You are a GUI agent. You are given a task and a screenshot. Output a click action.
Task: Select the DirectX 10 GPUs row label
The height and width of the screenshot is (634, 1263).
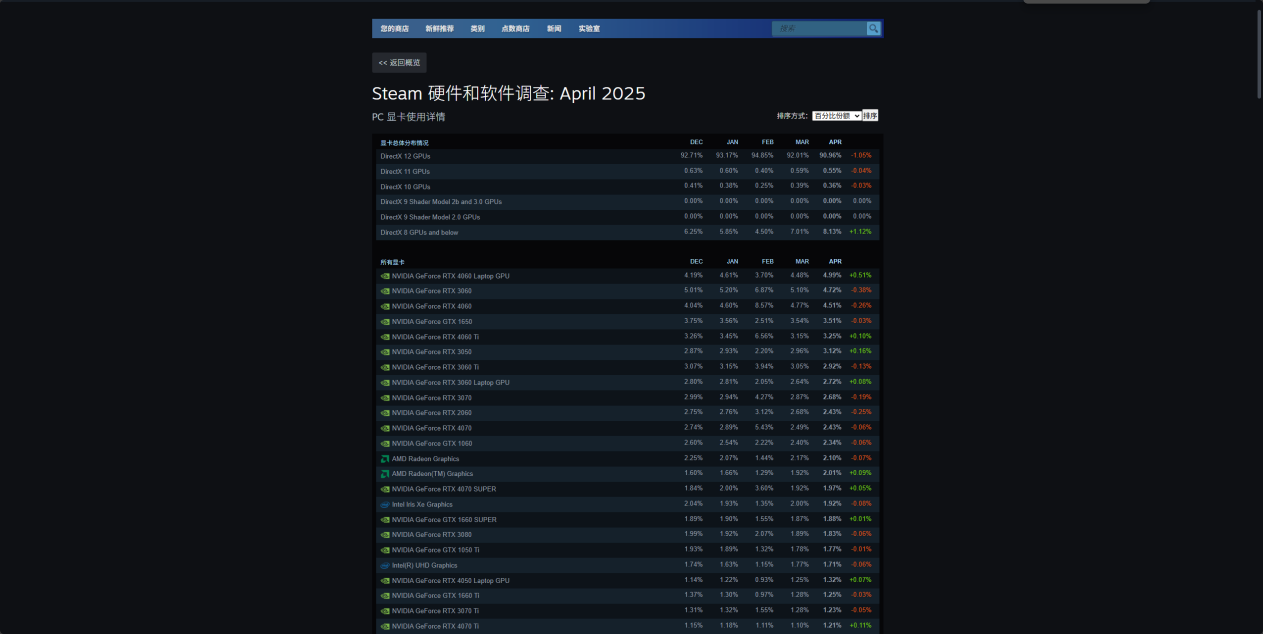(x=405, y=187)
